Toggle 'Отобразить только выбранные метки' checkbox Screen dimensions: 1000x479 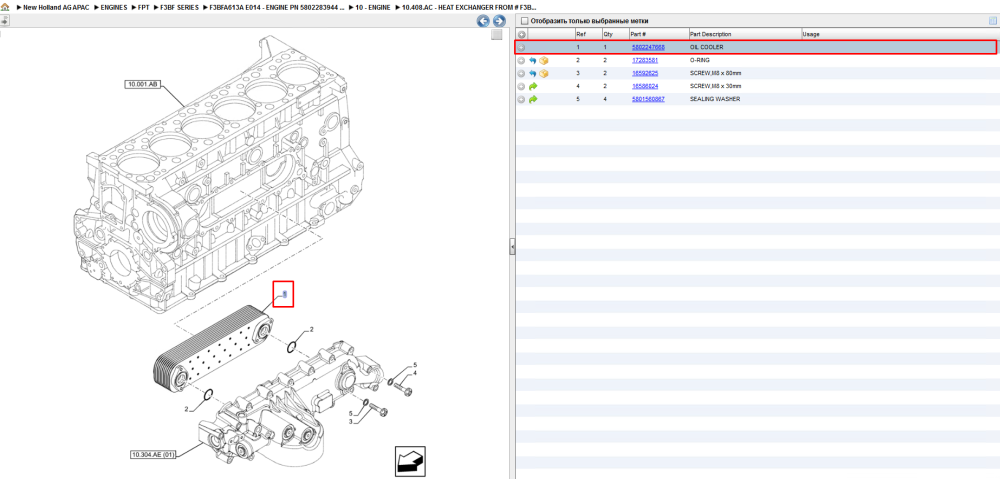(x=525, y=21)
